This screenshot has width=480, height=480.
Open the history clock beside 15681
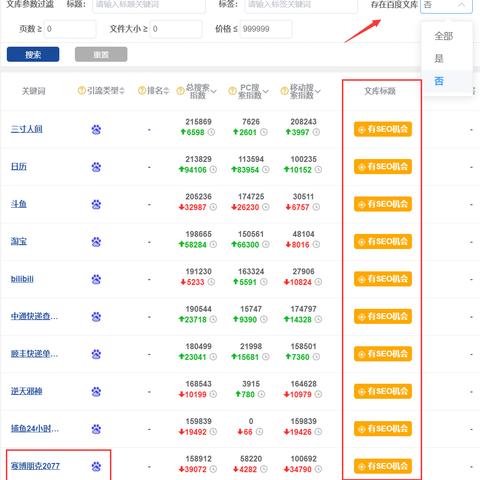tap(266, 357)
